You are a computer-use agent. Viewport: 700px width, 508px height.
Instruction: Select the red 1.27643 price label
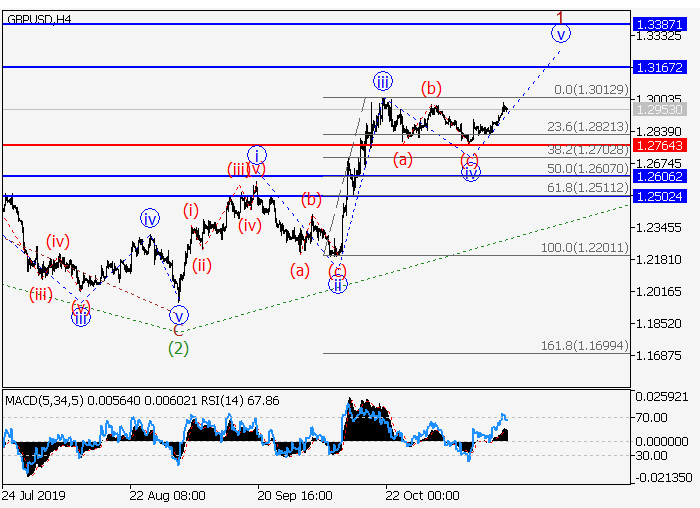(659, 145)
